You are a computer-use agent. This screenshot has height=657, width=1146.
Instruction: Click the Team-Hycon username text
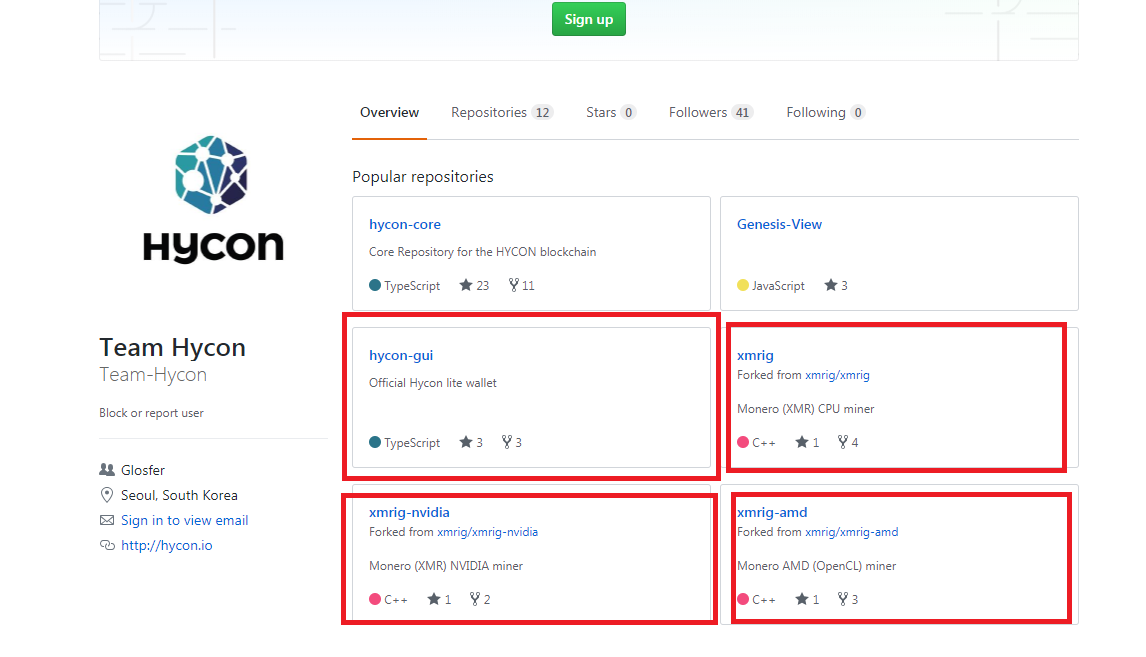(153, 375)
